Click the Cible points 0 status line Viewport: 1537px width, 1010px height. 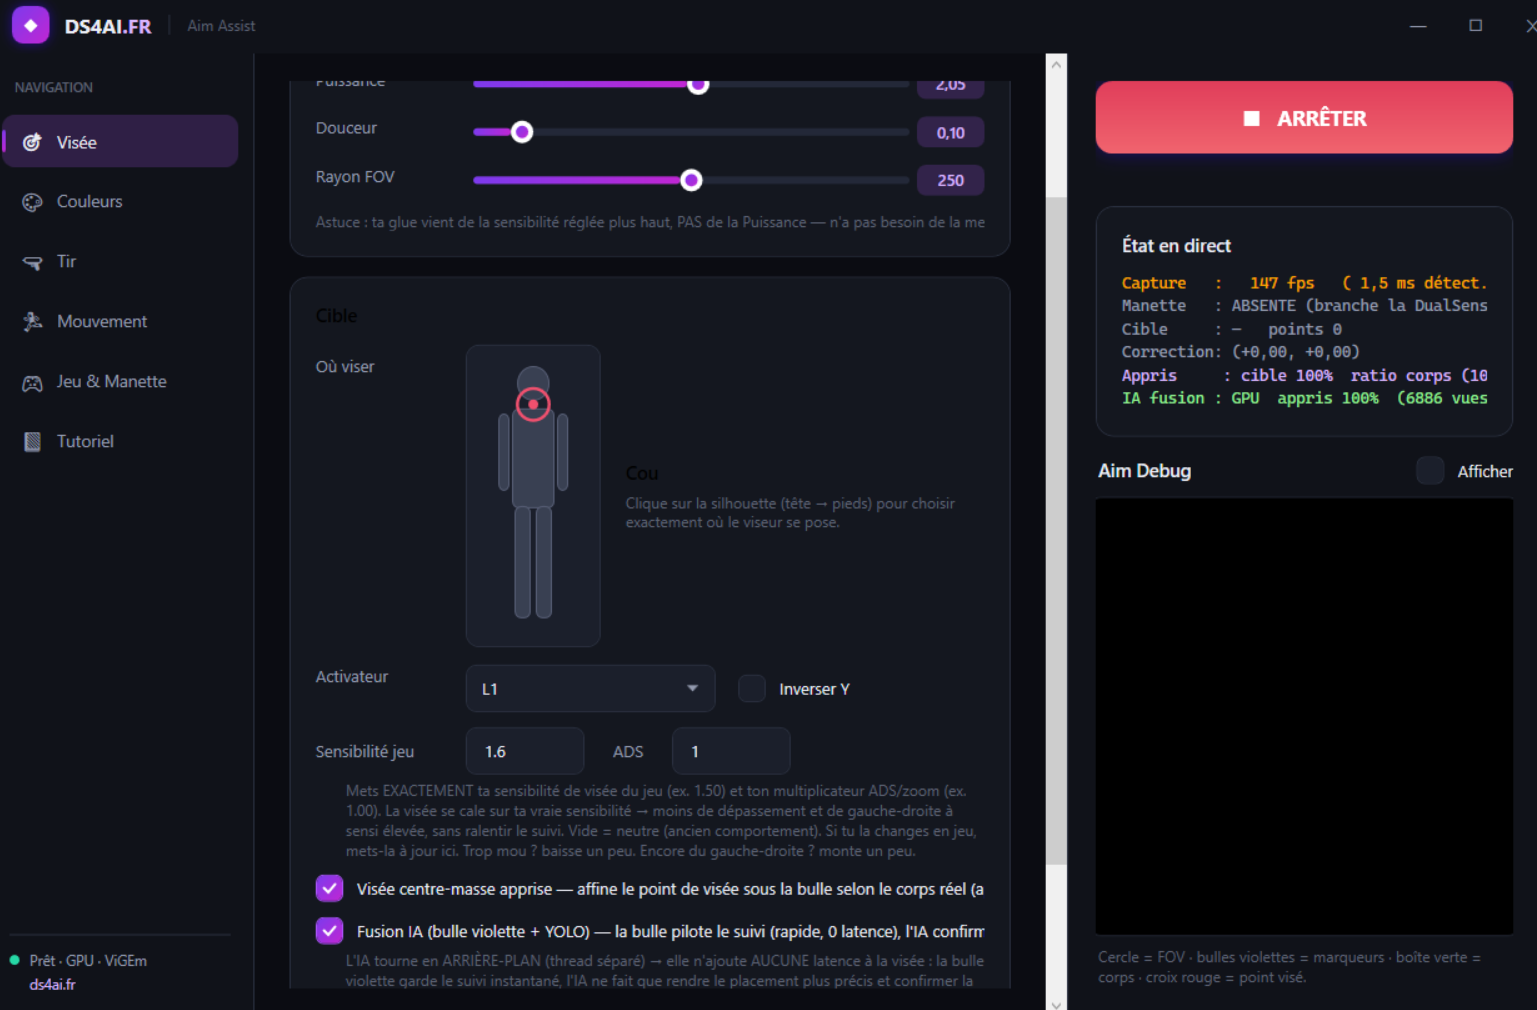click(x=1231, y=329)
